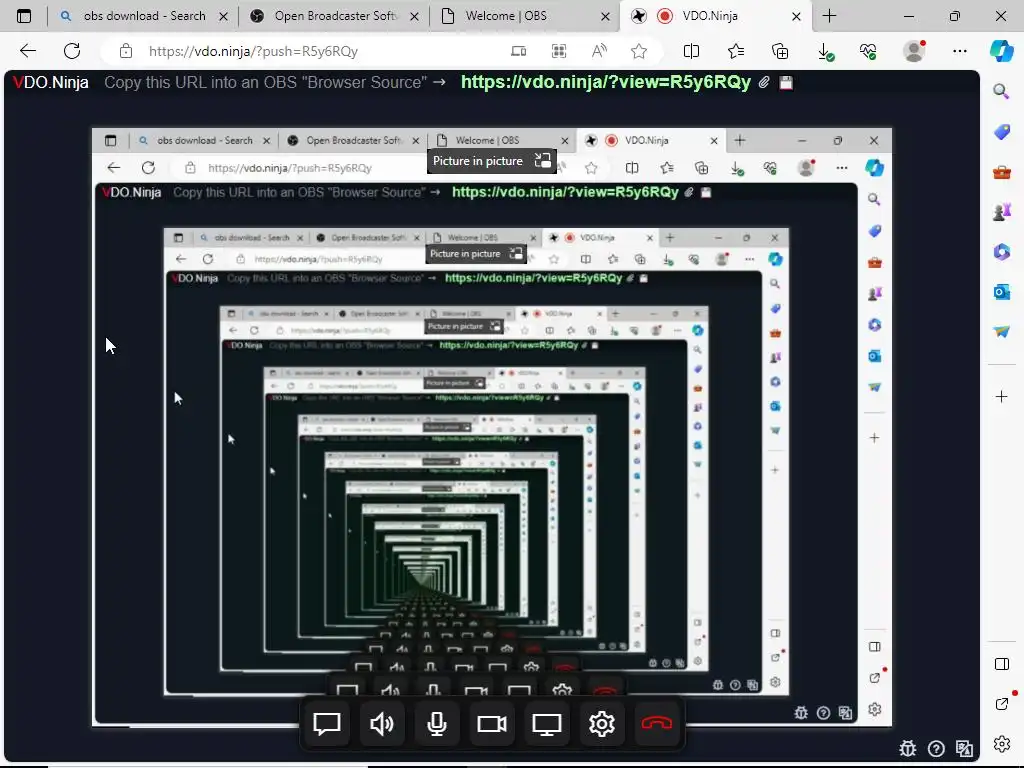
Task: Open the paper plane Drop sidebar icon
Action: (x=1002, y=332)
